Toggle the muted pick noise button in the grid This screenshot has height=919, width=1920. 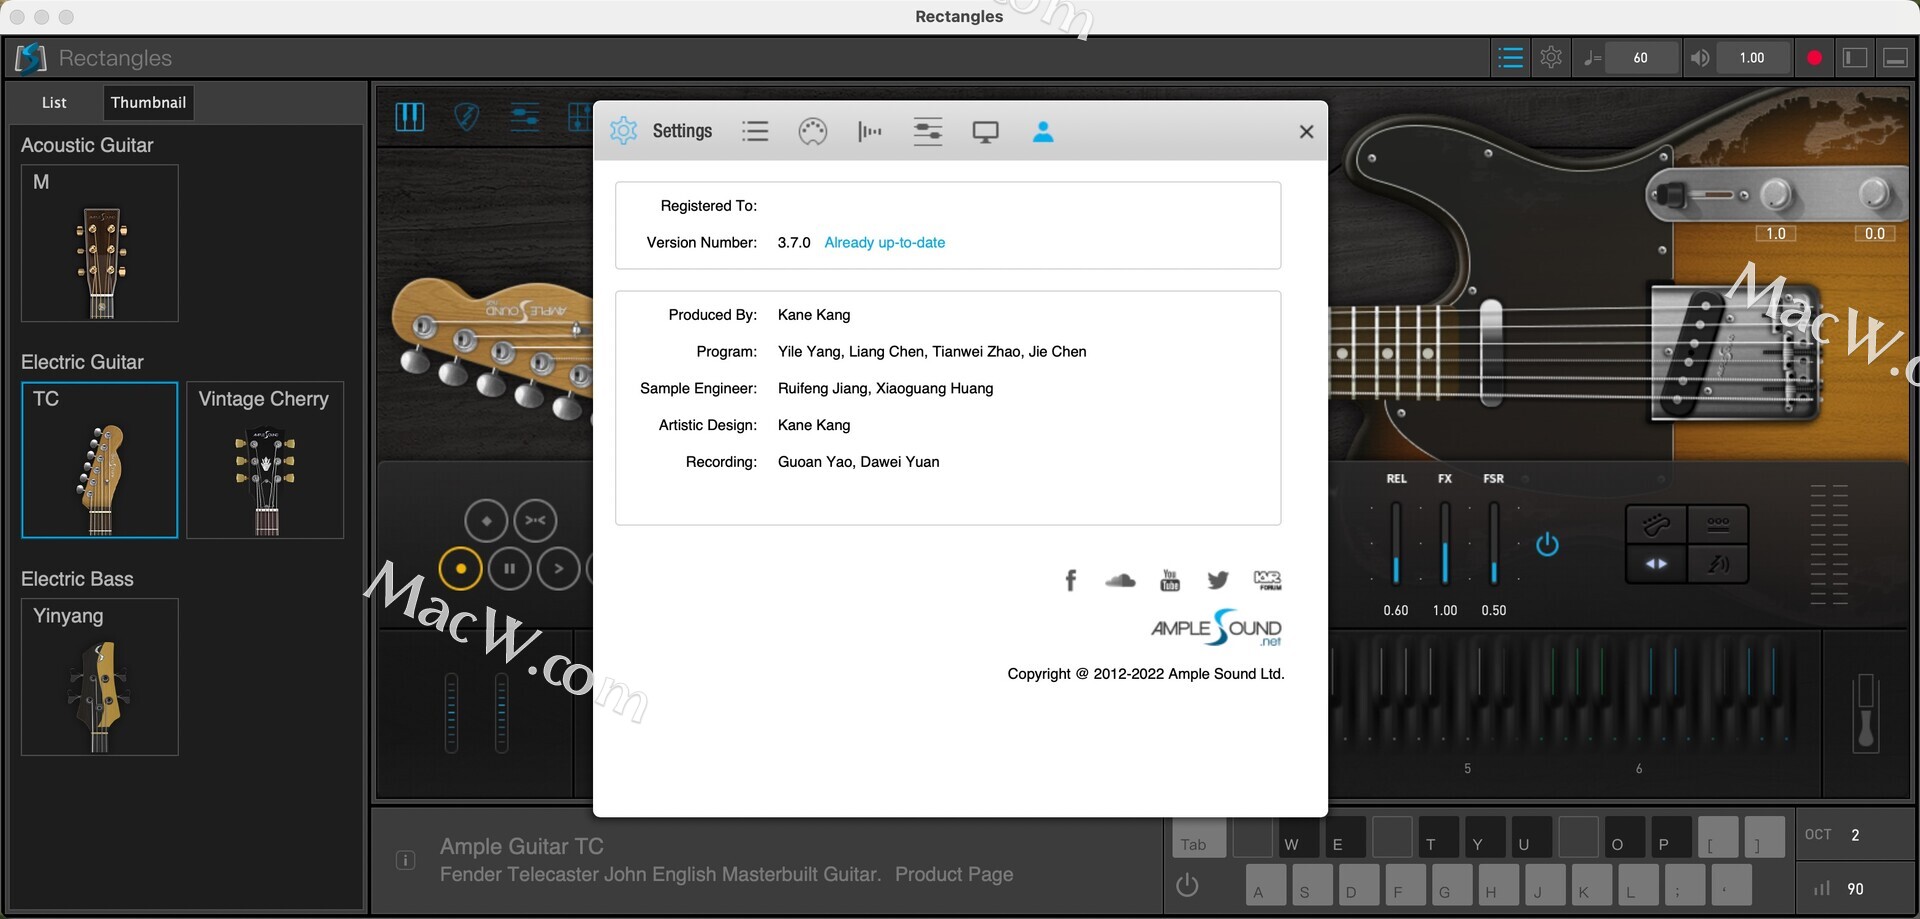click(x=1718, y=564)
